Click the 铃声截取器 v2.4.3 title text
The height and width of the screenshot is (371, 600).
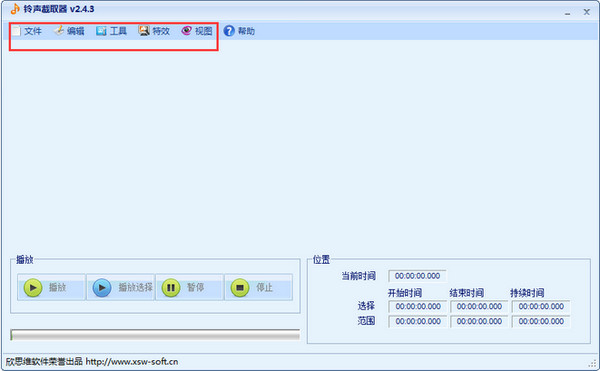pyautogui.click(x=59, y=9)
